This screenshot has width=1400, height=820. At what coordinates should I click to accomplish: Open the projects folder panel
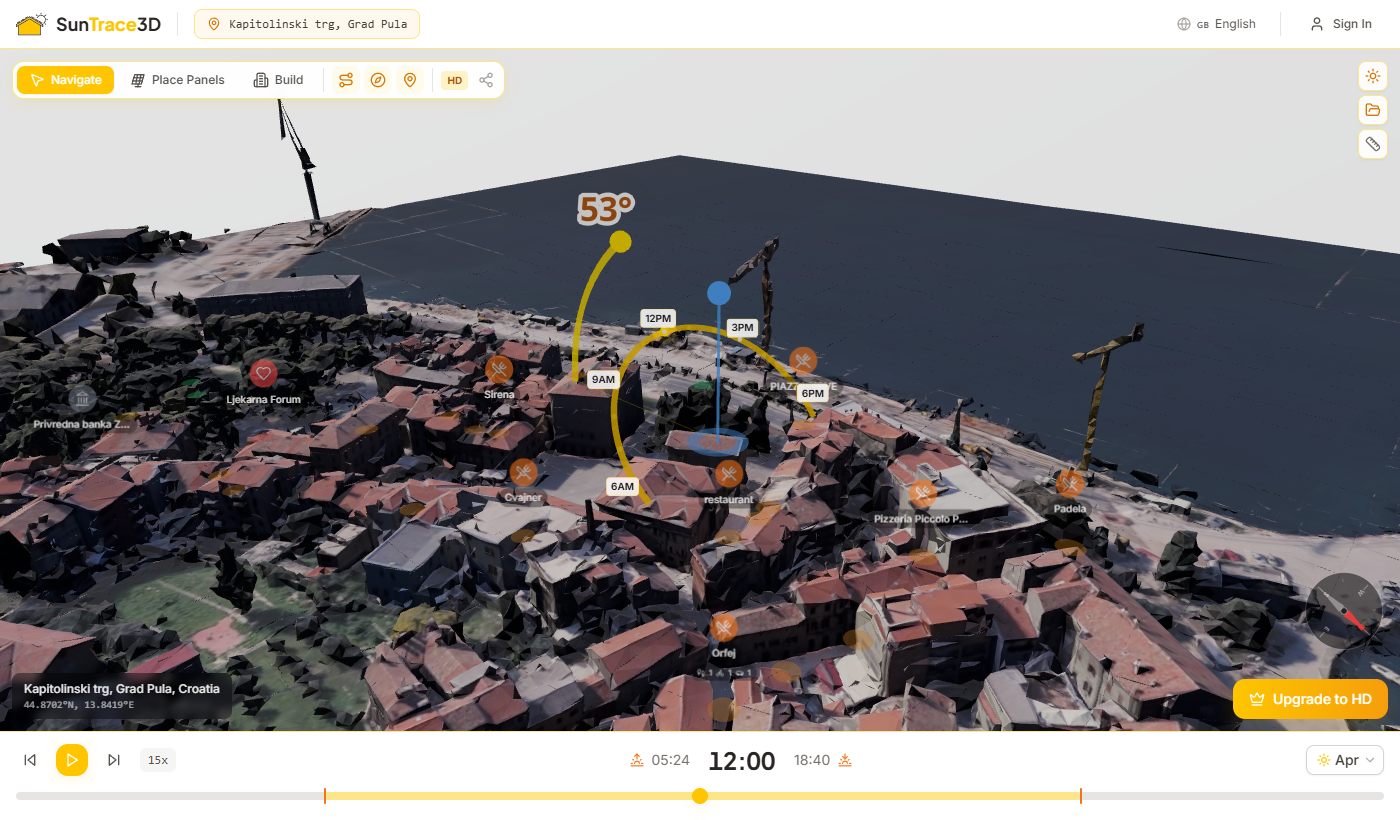coord(1372,110)
